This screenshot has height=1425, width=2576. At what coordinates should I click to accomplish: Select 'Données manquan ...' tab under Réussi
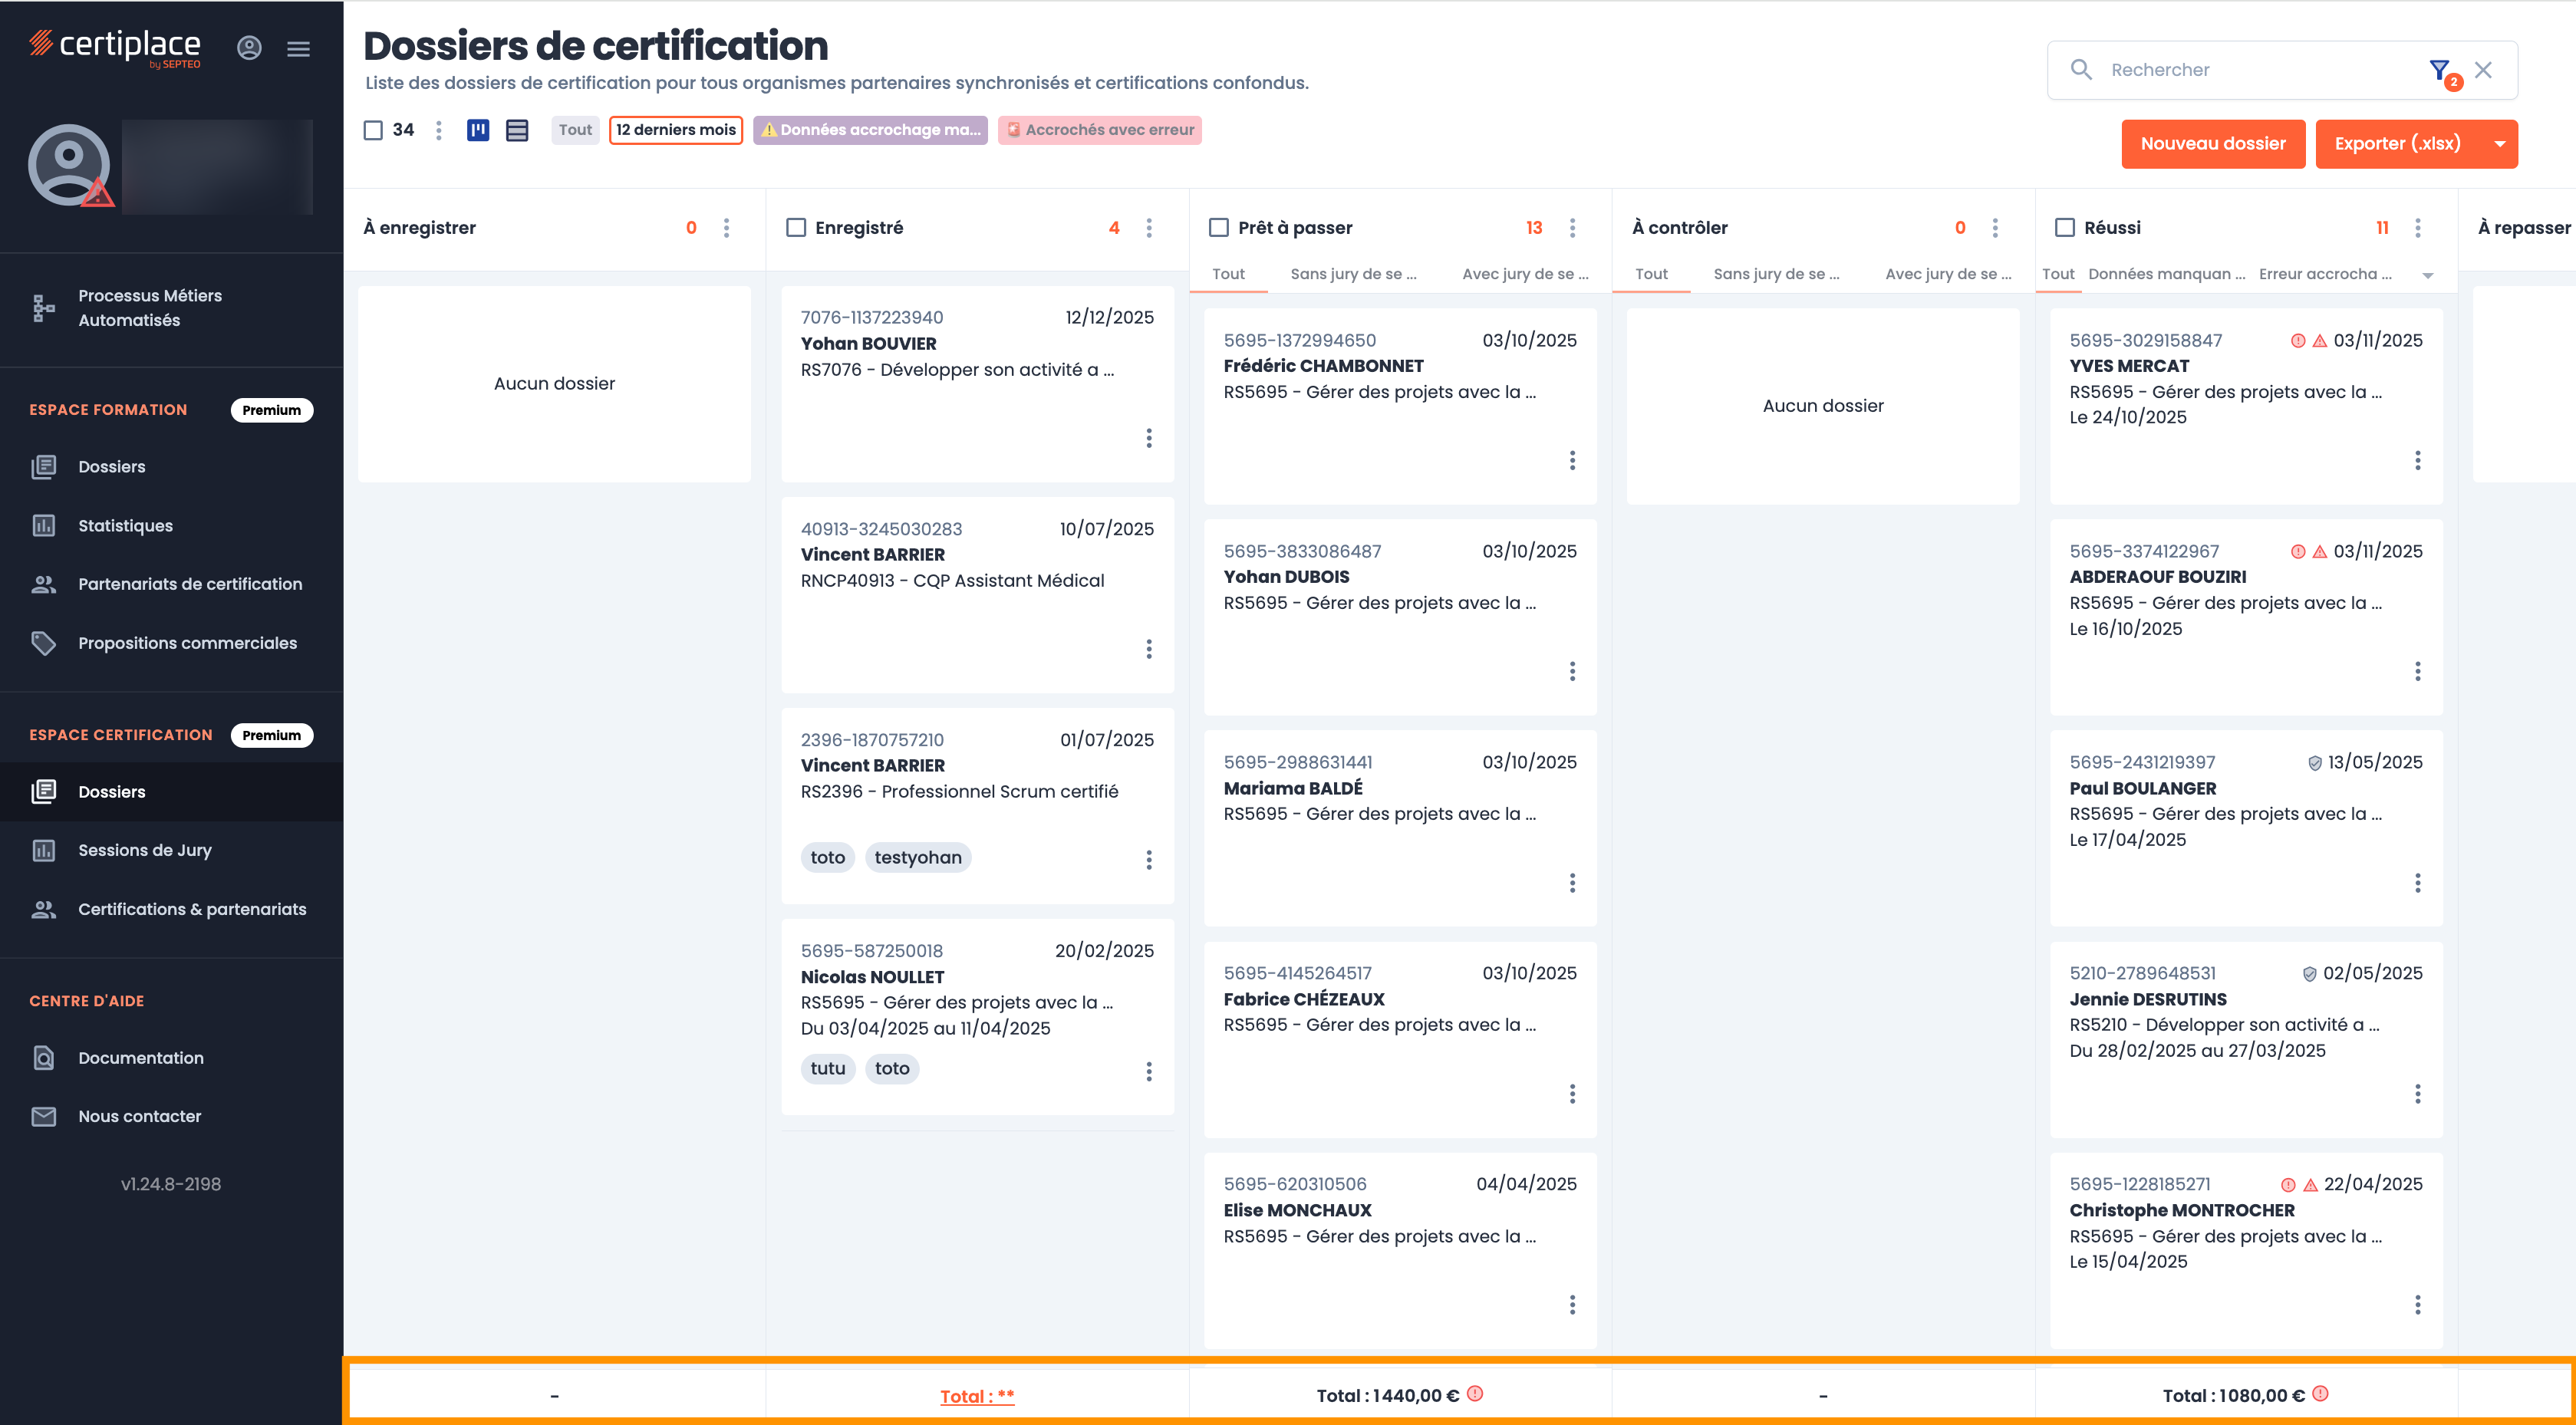pos(2166,274)
